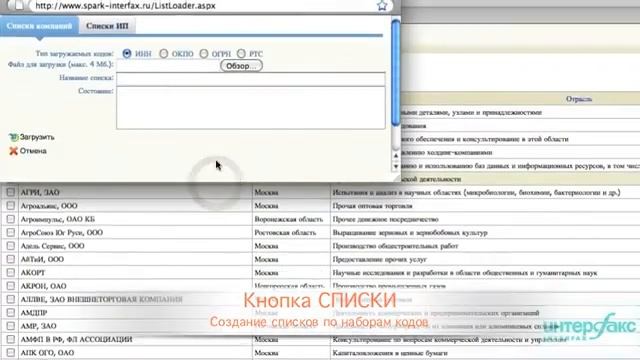Click Ростовская область region cell
This screenshot has width=640, height=360.
pos(285,233)
